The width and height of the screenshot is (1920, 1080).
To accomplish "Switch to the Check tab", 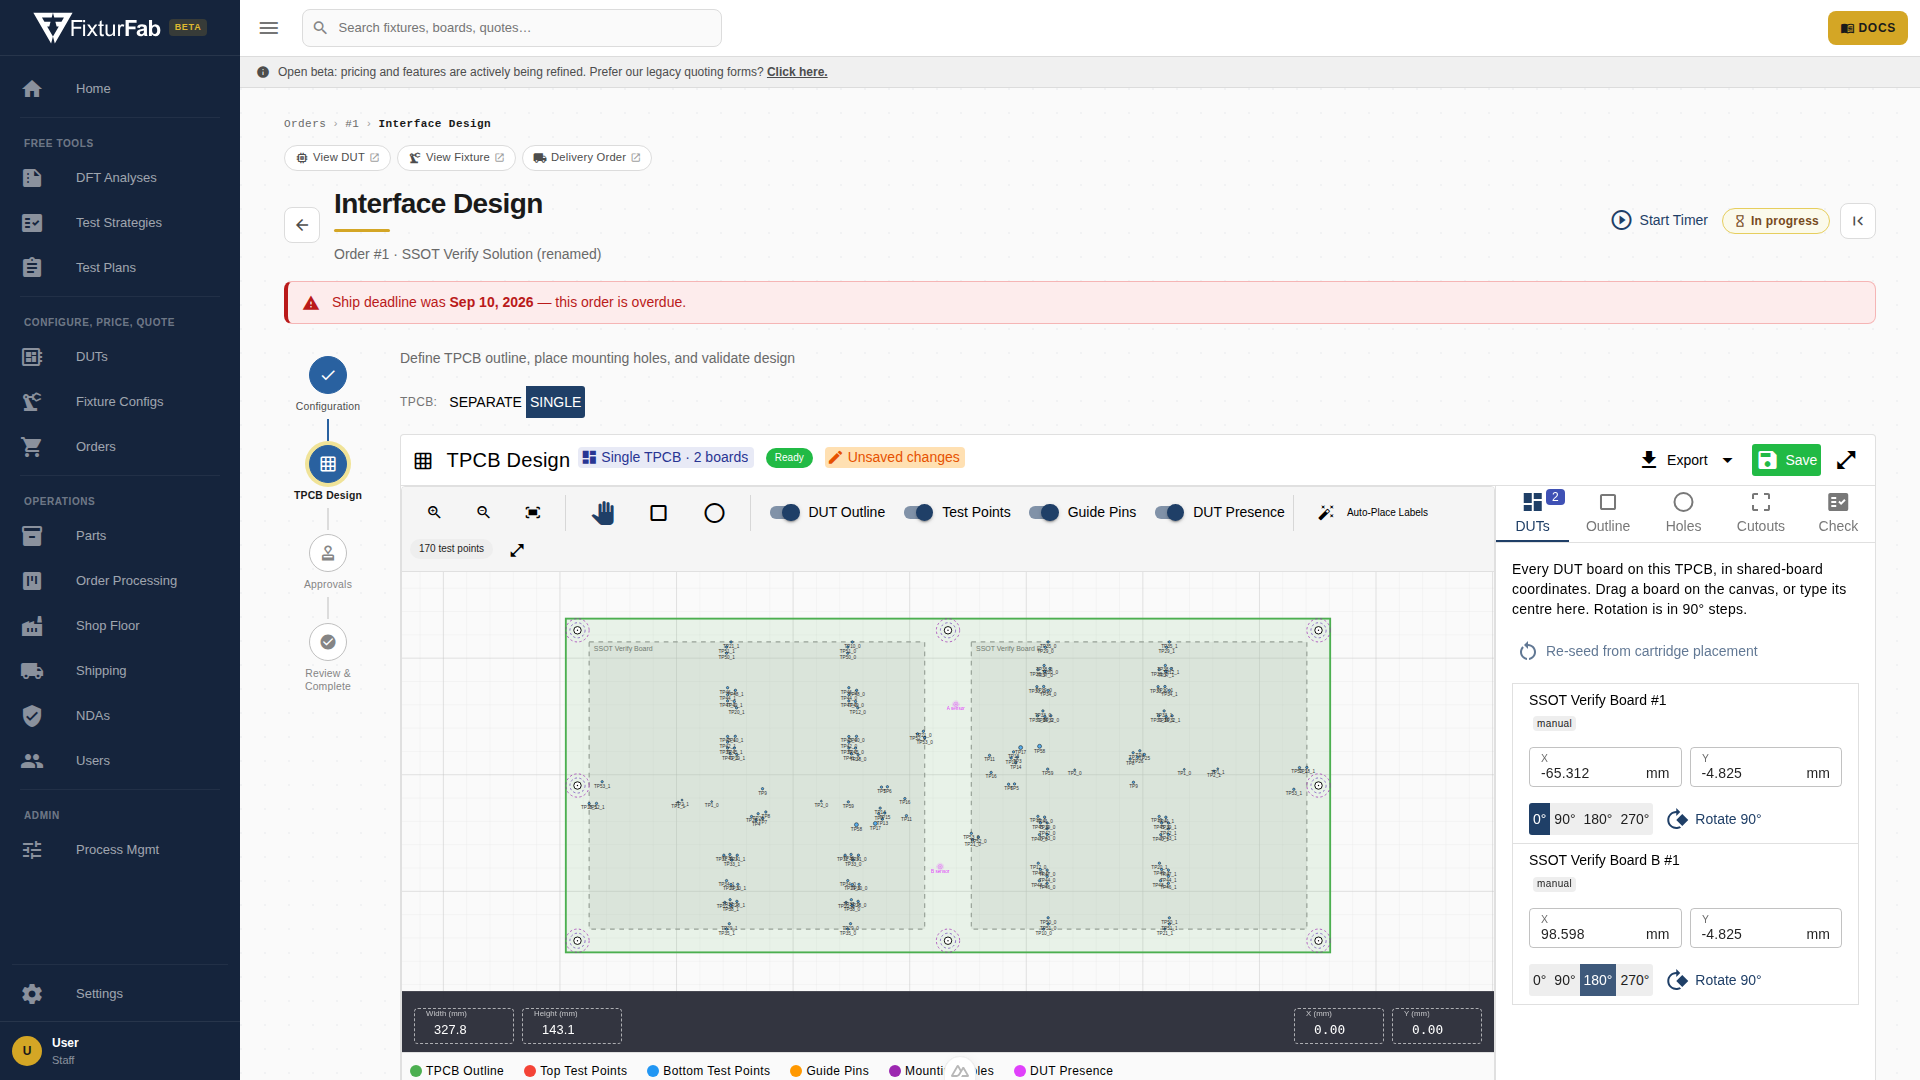I will (x=1838, y=513).
